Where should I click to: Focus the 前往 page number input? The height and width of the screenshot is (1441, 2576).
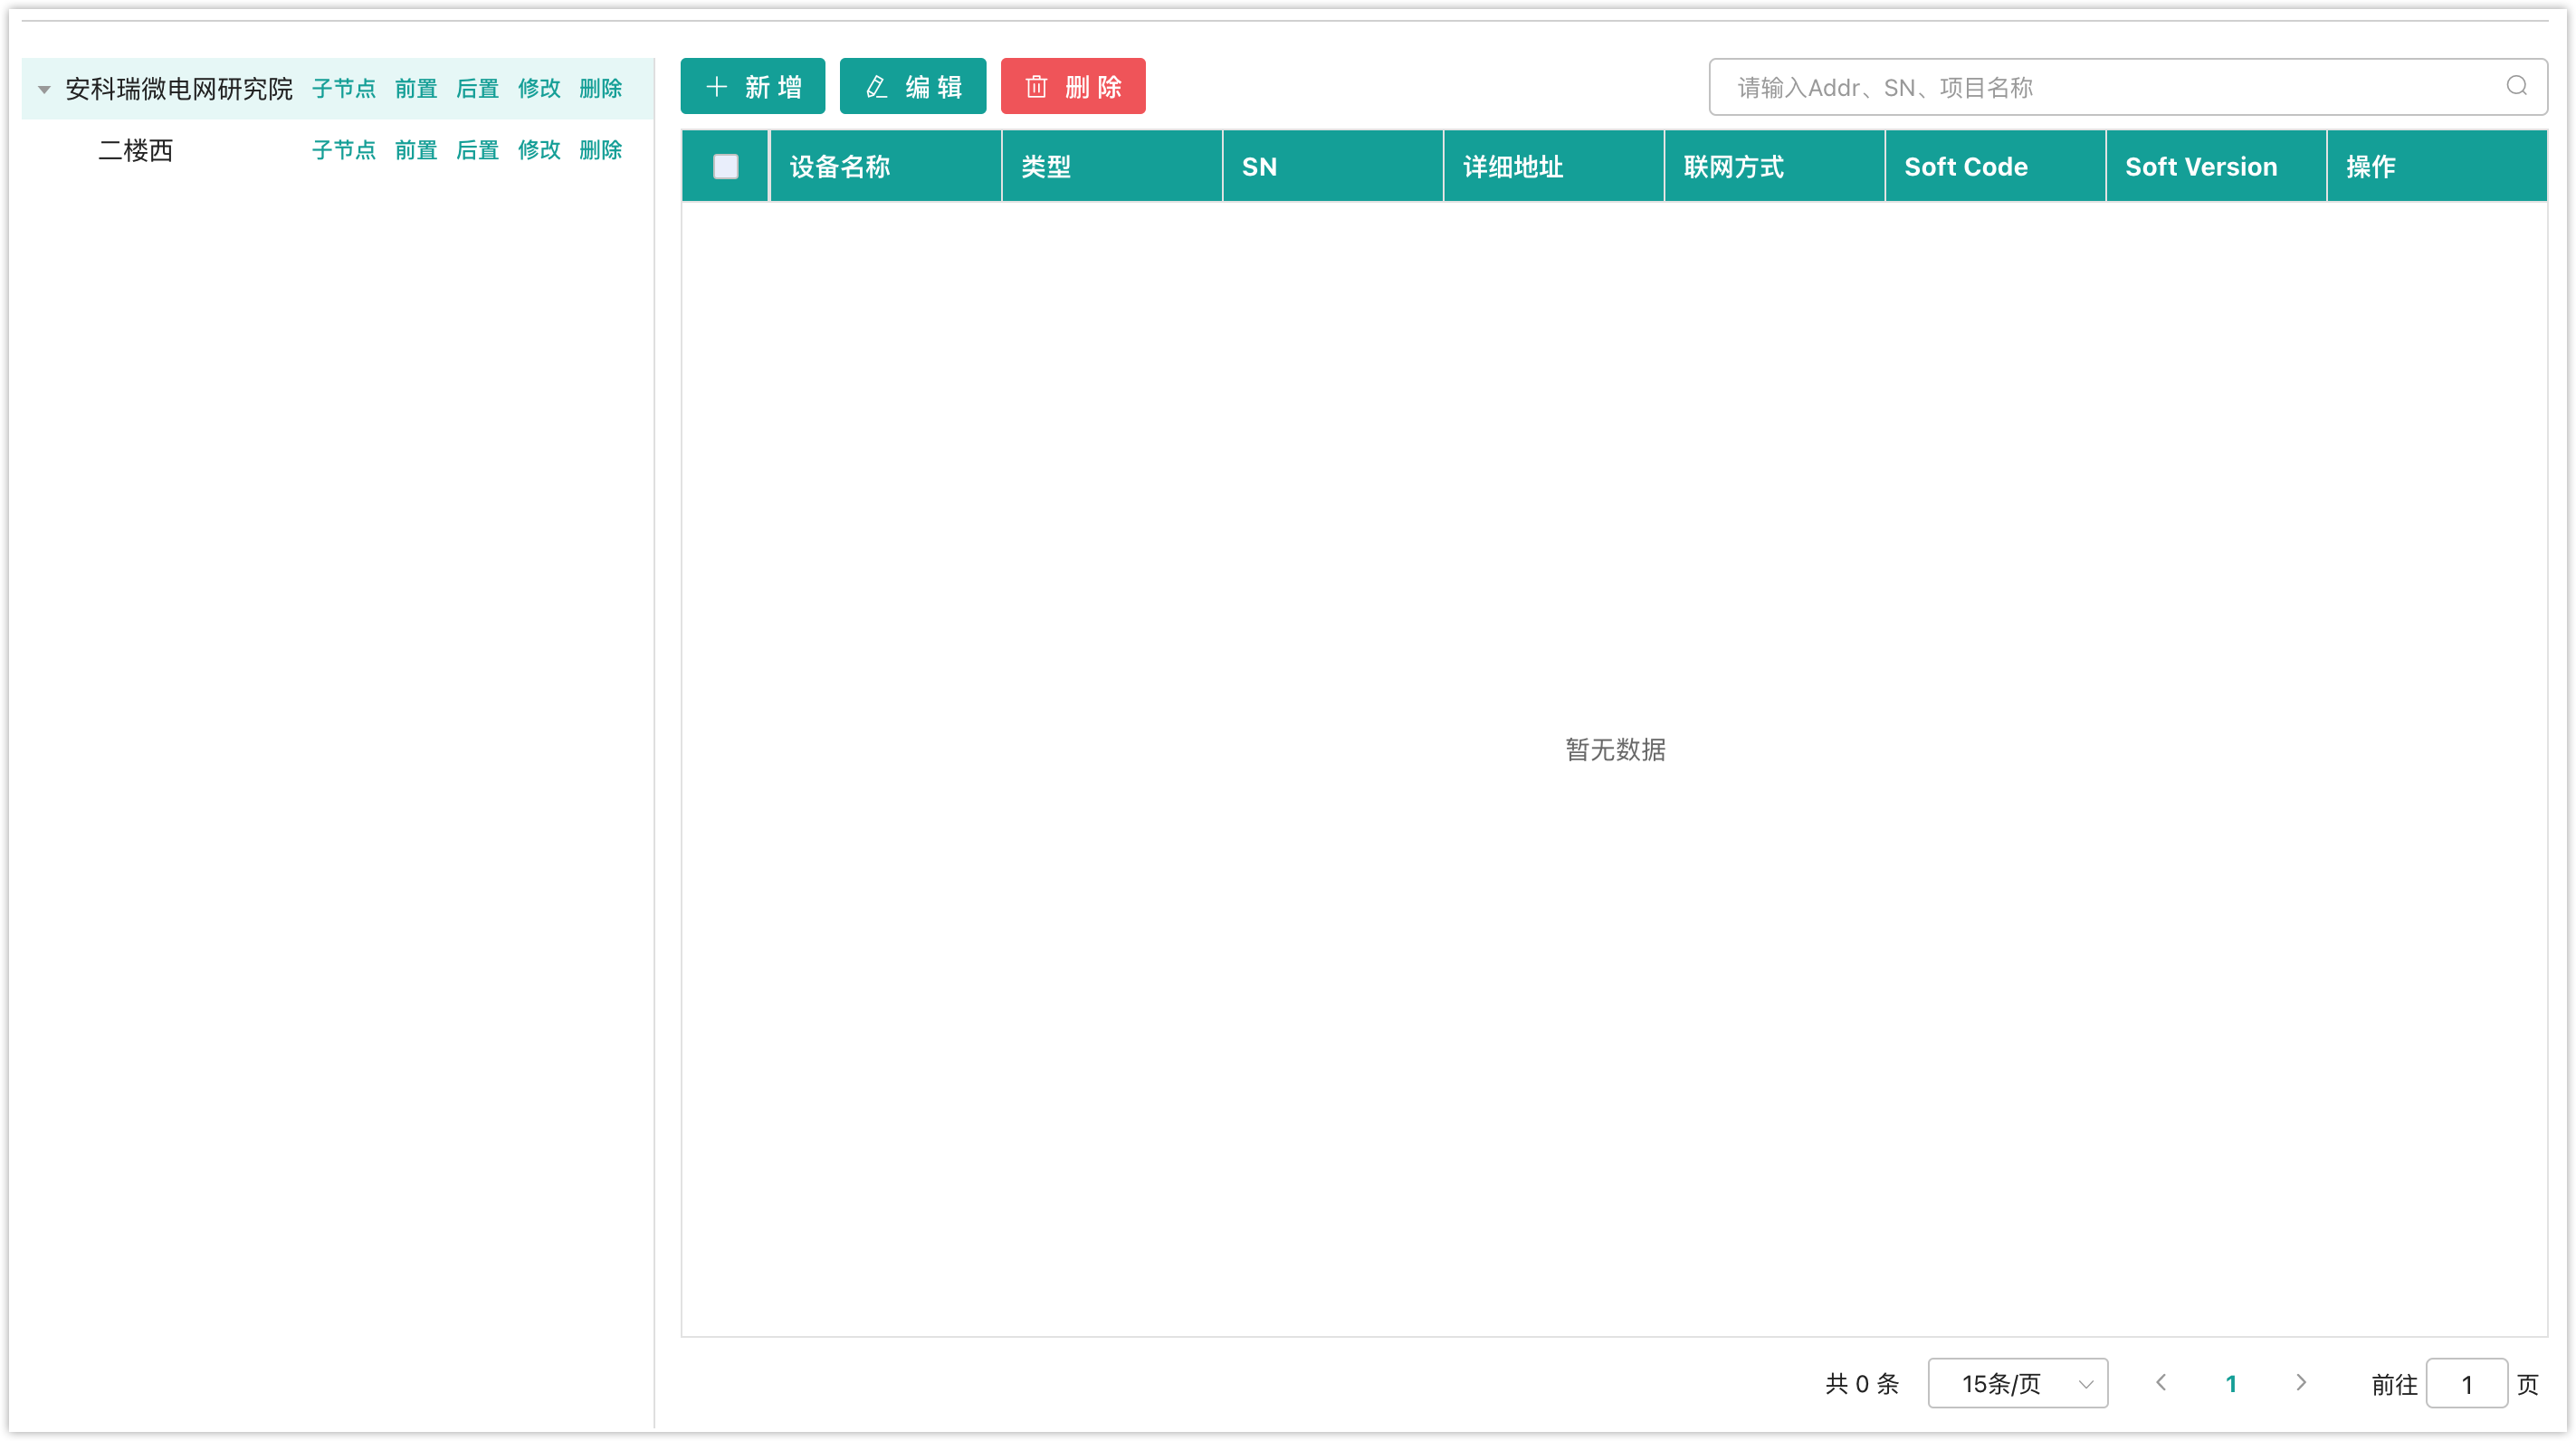pyautogui.click(x=2467, y=1384)
